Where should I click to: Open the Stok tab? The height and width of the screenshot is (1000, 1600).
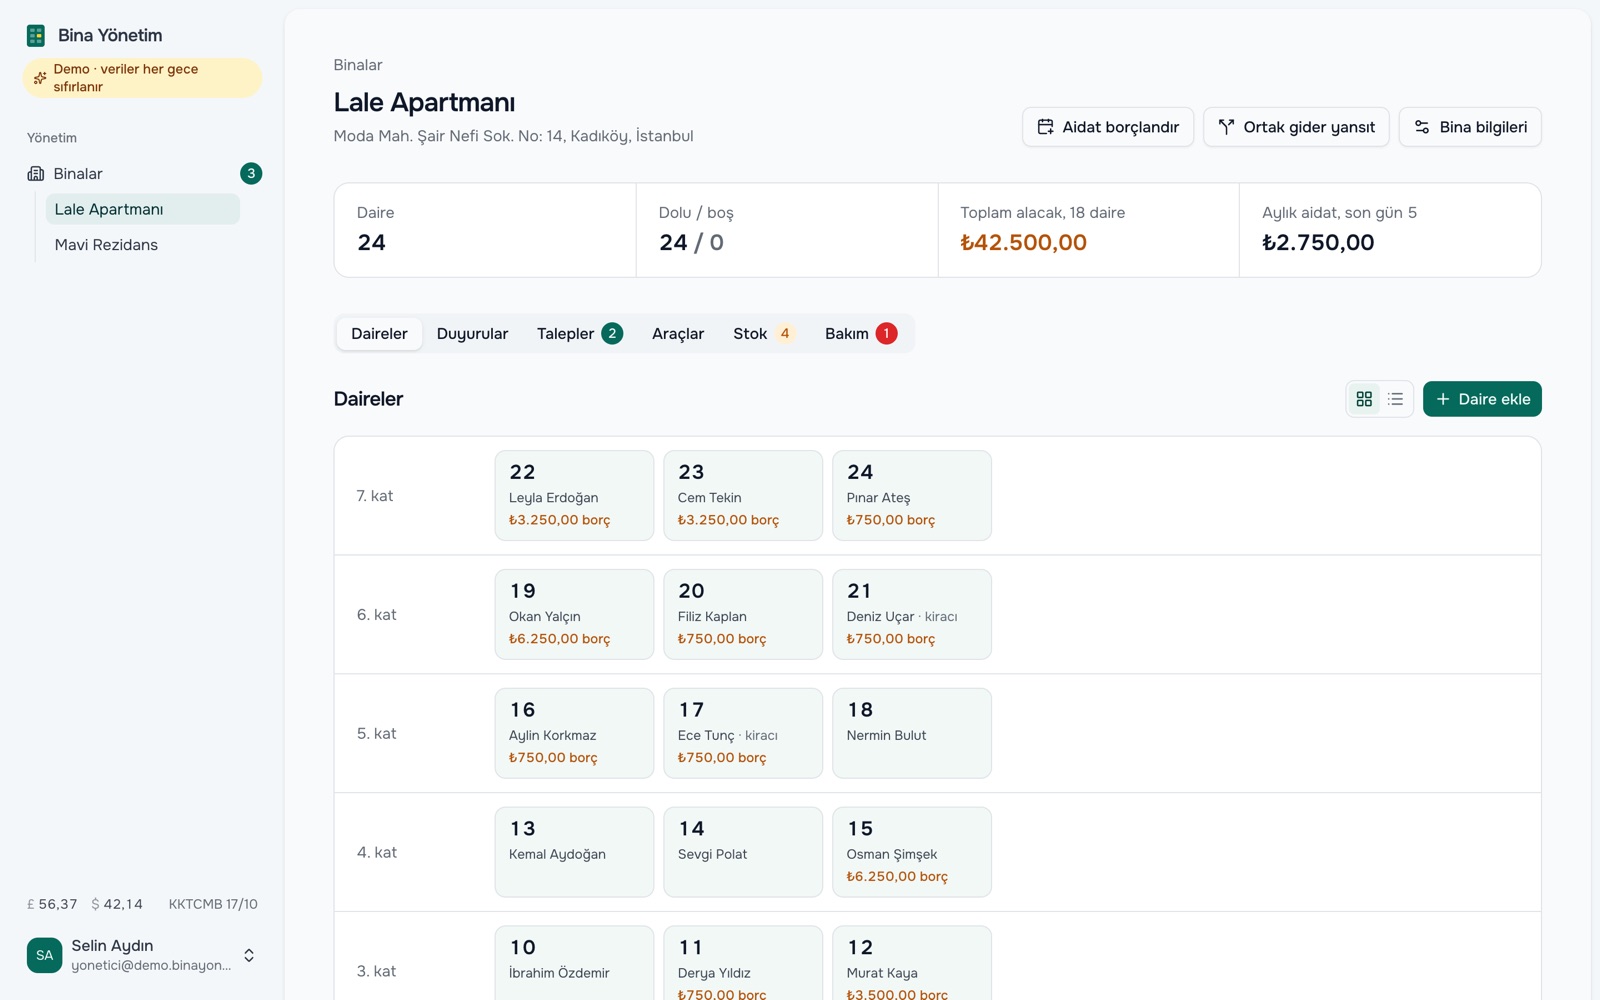pos(764,334)
